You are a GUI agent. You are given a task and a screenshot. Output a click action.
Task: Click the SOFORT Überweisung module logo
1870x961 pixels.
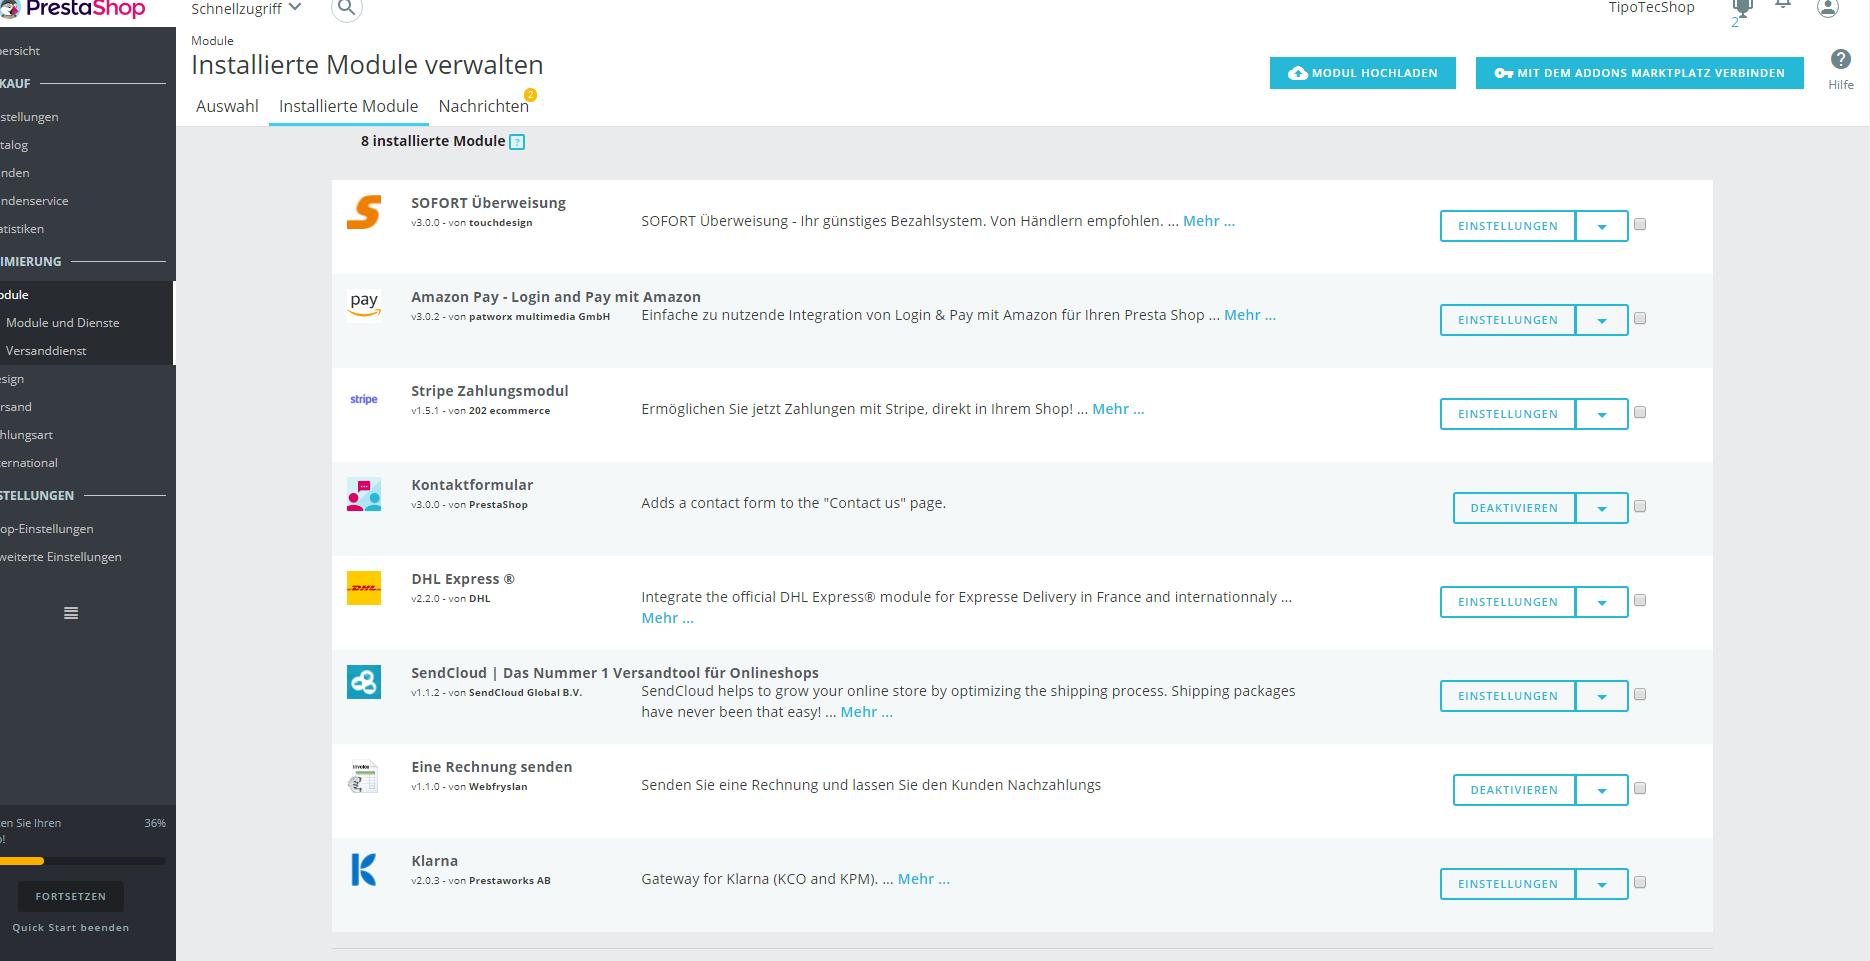point(364,212)
